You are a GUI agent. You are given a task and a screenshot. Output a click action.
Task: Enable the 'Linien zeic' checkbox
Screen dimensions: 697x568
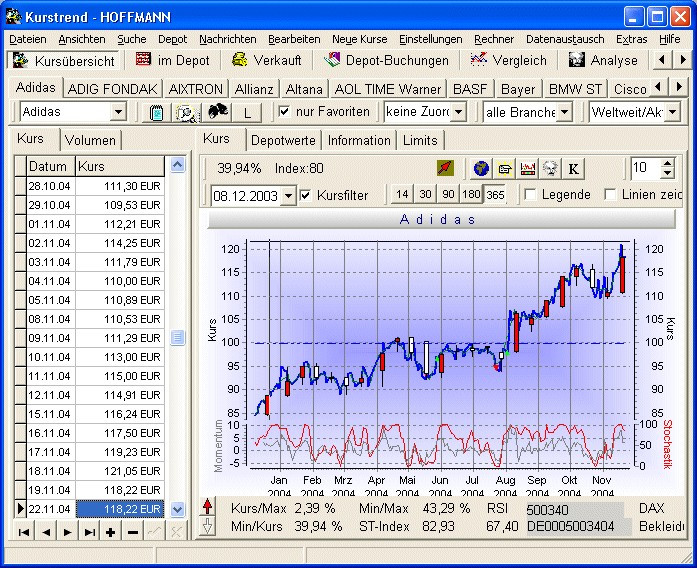coord(610,195)
